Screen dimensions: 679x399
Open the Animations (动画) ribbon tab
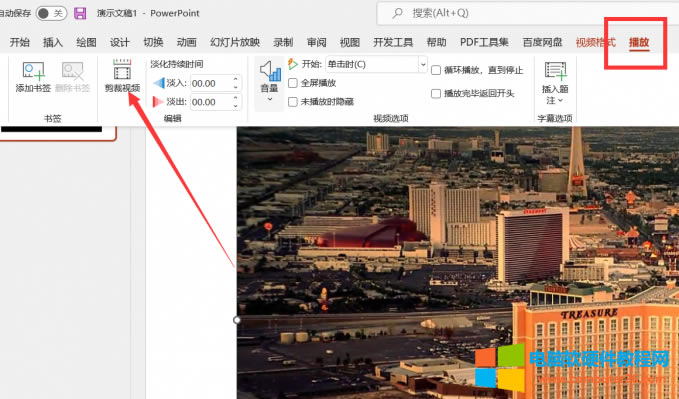[x=187, y=42]
